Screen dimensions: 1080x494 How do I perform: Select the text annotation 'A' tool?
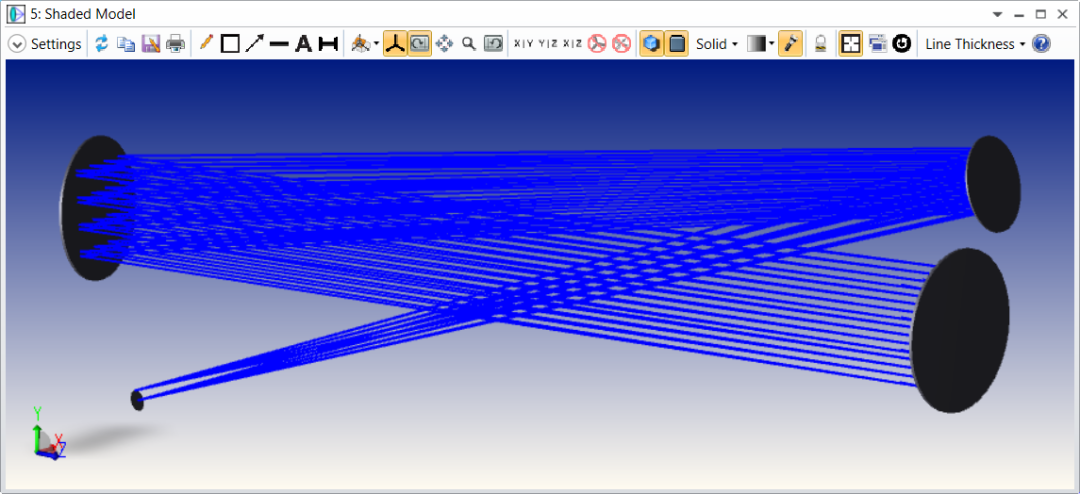tap(303, 44)
